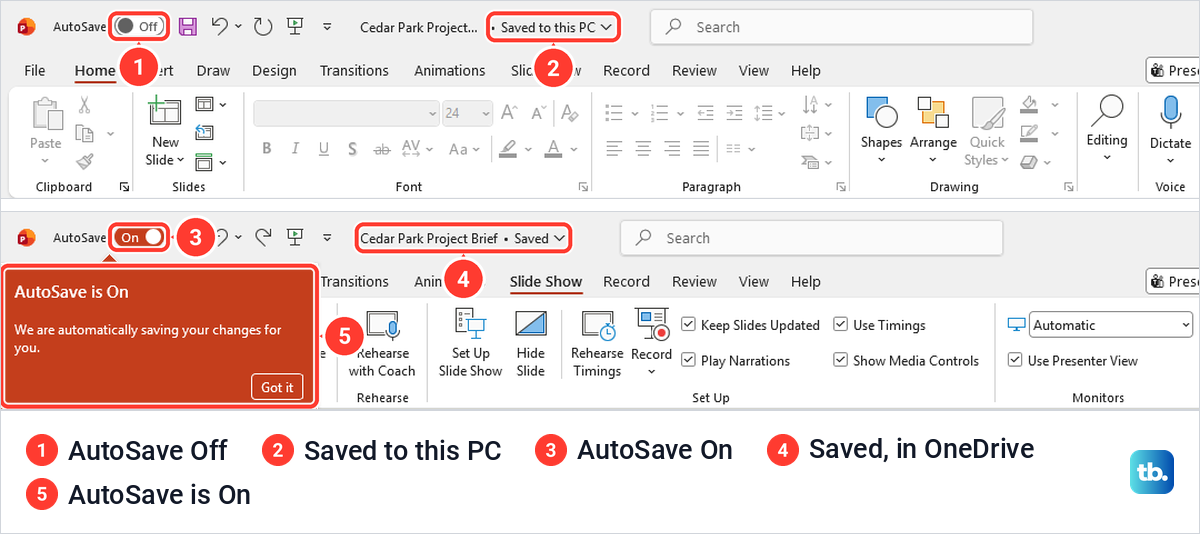The image size is (1200, 534).
Task: Click the Cut scissors icon
Action: click(x=85, y=104)
